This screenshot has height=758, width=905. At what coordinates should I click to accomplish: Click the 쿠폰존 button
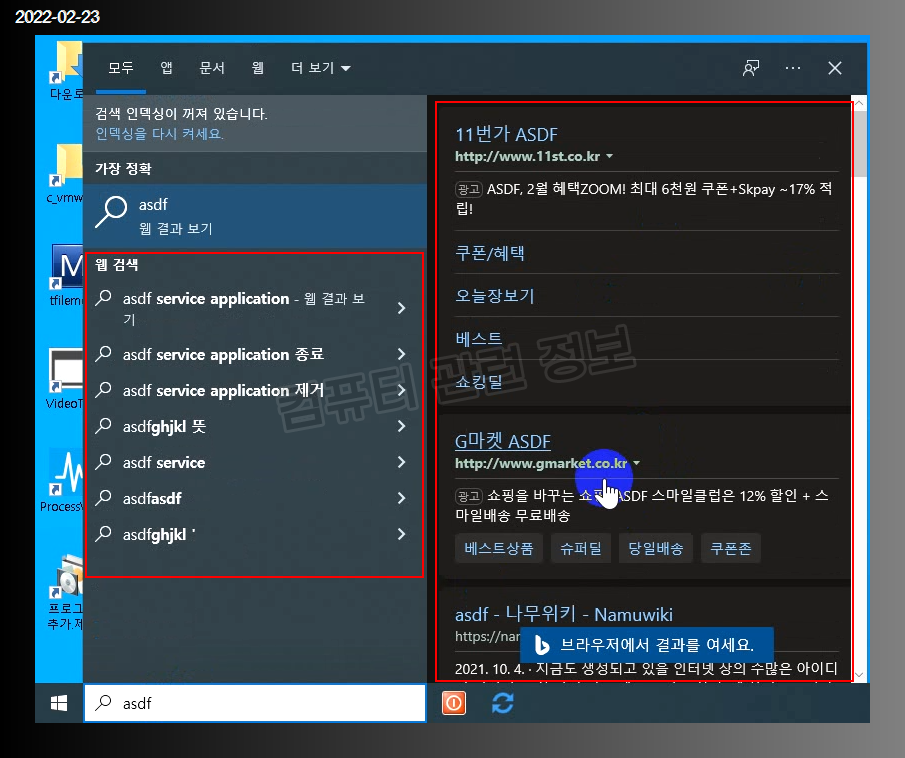731,548
